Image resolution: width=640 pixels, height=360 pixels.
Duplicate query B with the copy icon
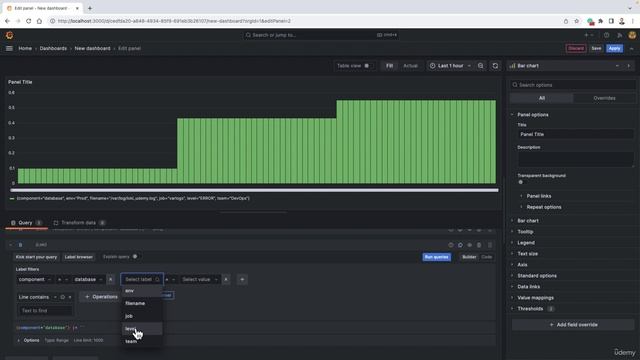pos(460,245)
